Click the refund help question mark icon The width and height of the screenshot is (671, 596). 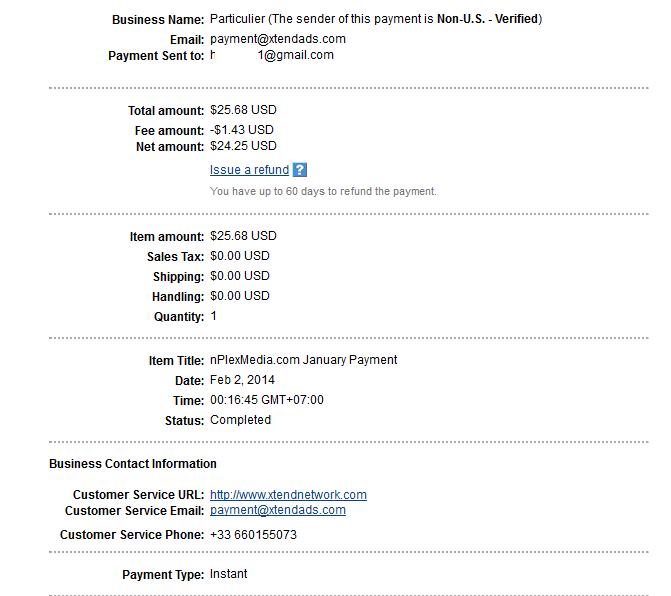tap(300, 170)
